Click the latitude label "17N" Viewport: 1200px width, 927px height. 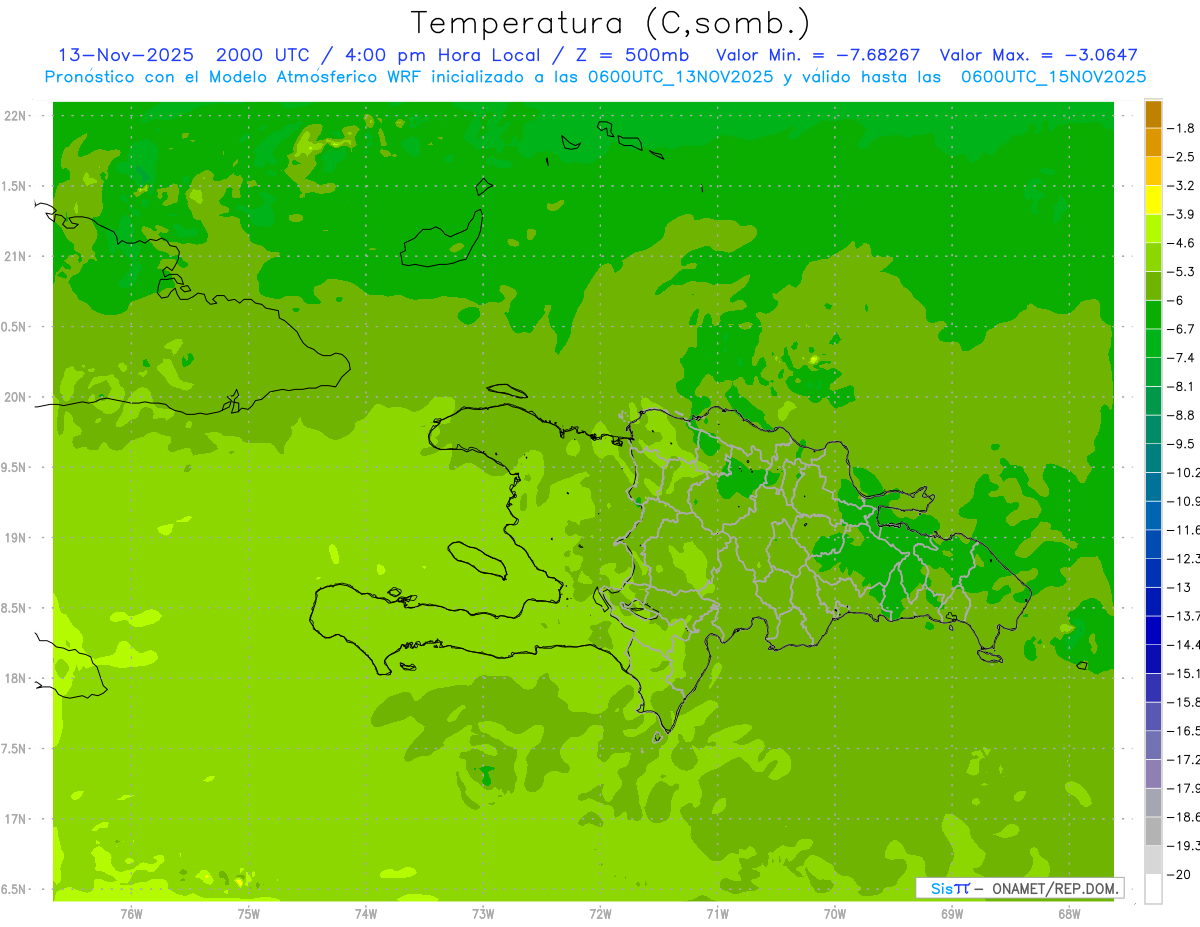[15, 819]
